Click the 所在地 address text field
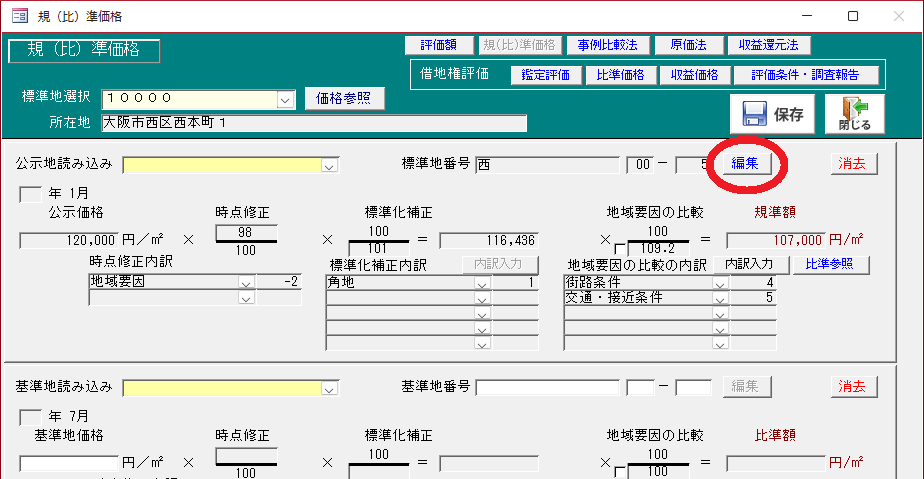Image resolution: width=924 pixels, height=479 pixels. (314, 123)
